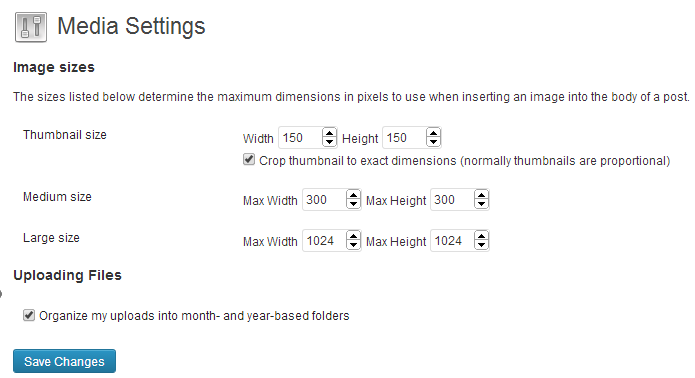Viewport: 695px width, 378px height.
Task: Click the Organize my uploads label text
Action: coord(194,316)
